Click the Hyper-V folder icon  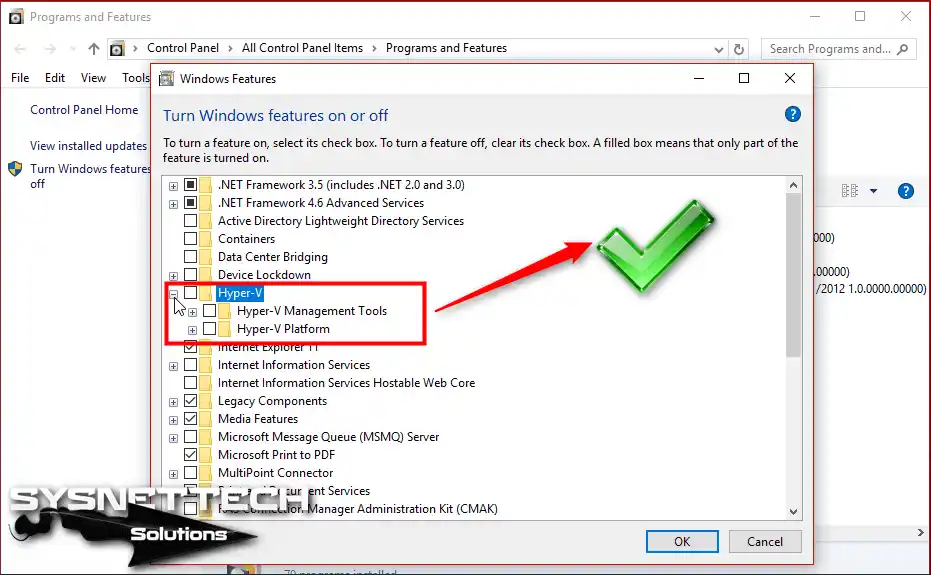(205, 293)
